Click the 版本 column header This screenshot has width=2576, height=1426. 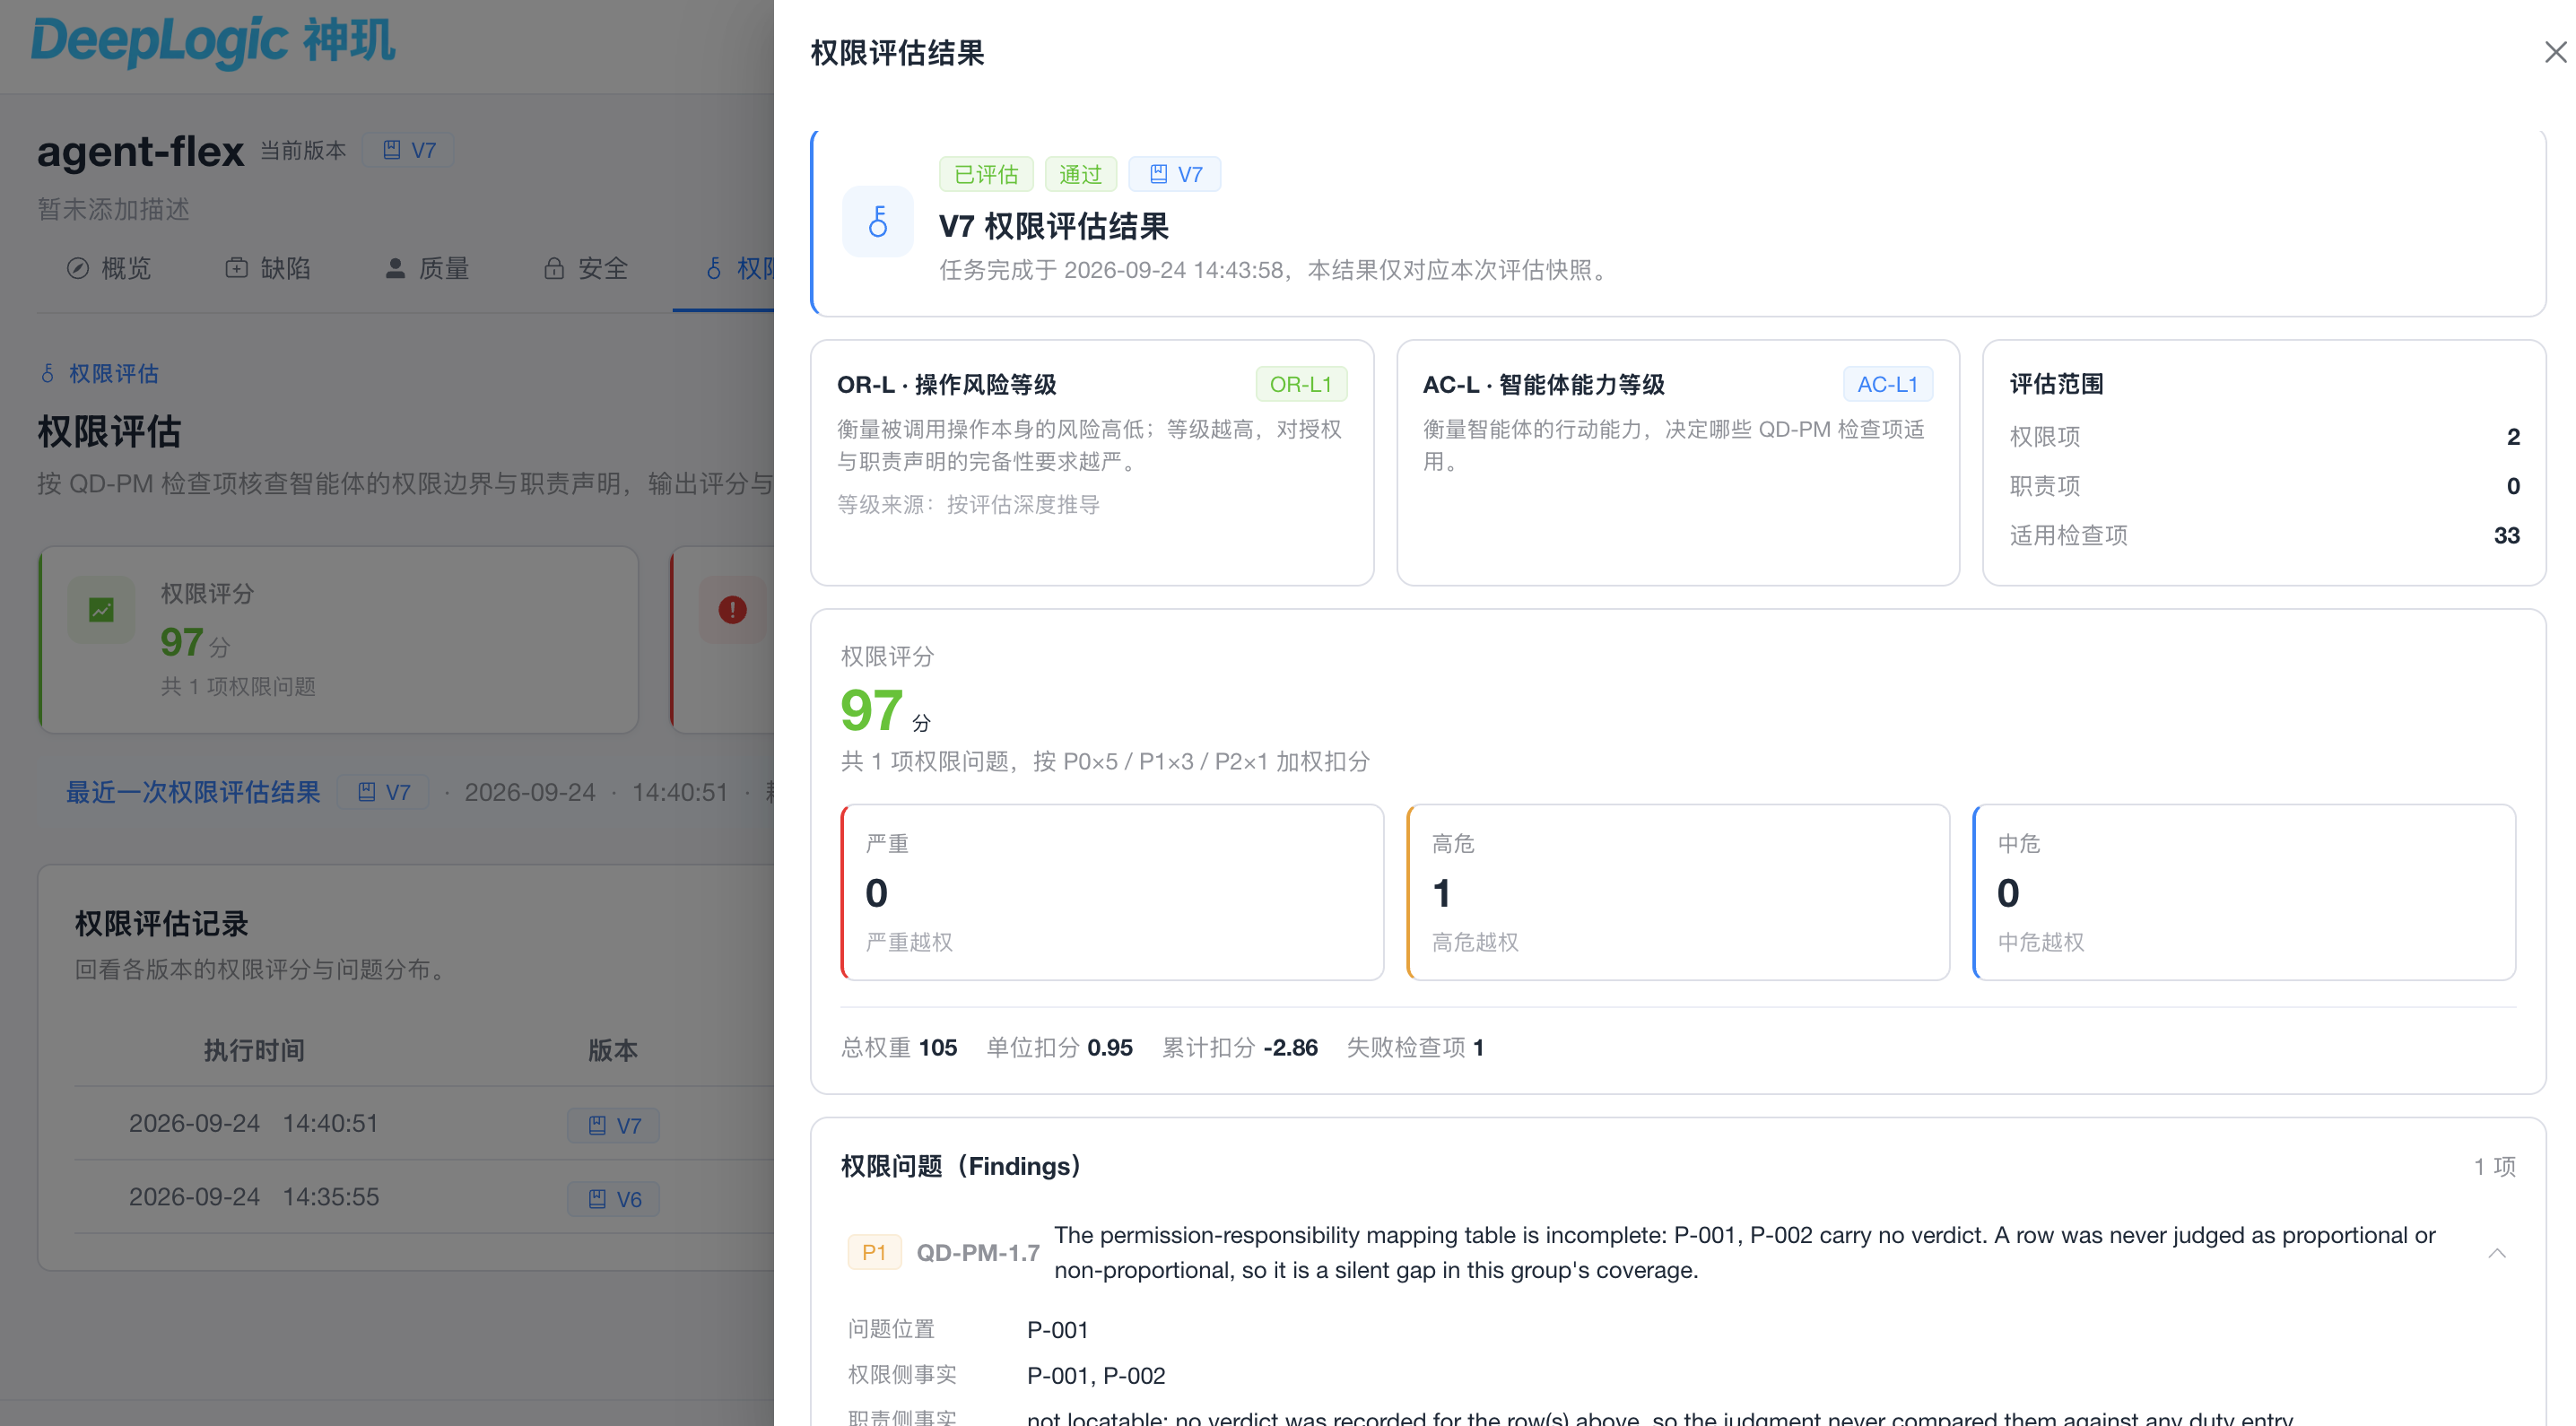point(612,1050)
